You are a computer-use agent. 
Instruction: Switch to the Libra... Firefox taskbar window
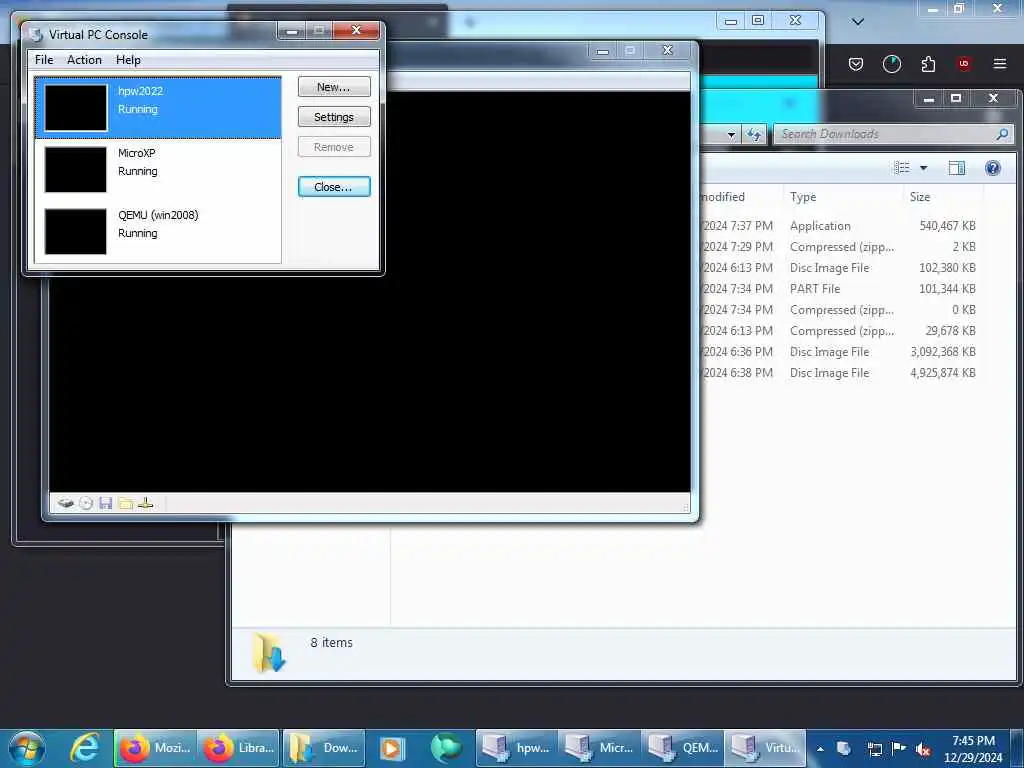238,748
